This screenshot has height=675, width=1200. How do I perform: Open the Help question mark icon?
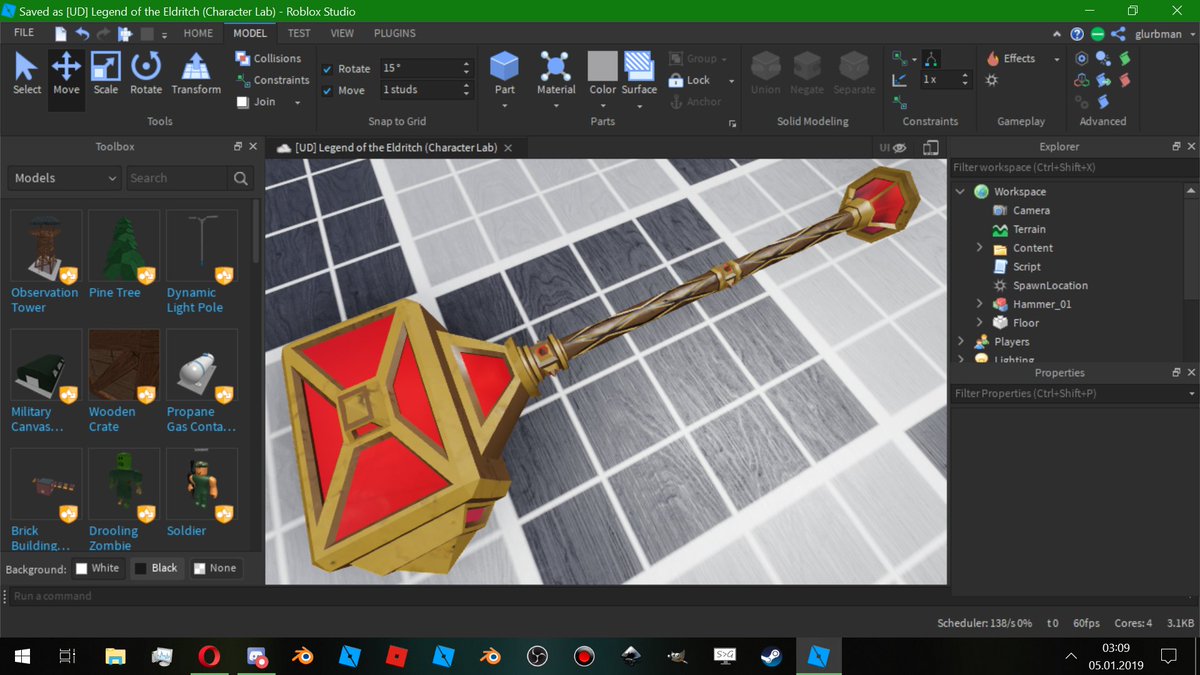coord(1077,33)
